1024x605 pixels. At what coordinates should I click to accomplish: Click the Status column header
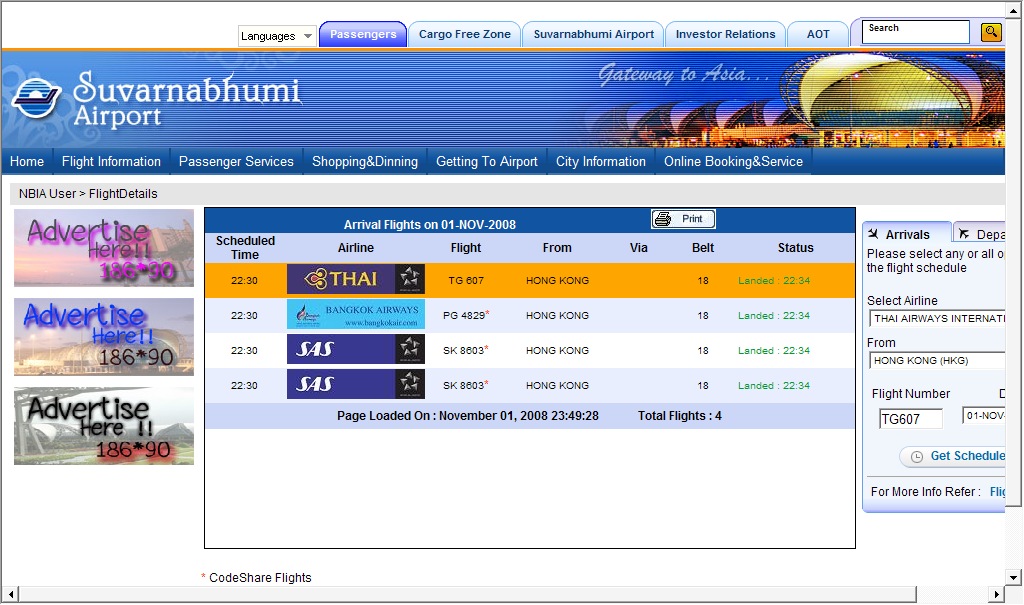coord(795,248)
